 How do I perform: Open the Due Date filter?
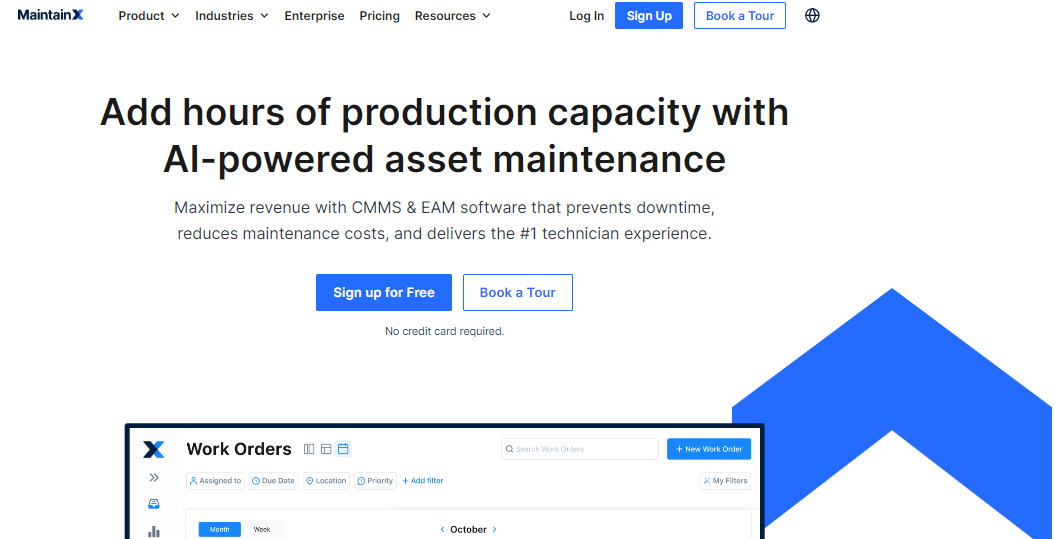coord(273,480)
